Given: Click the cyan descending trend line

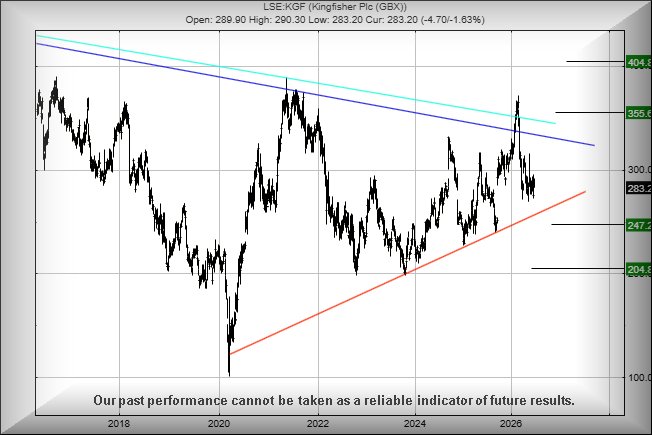Looking at the screenshot, I should pos(296,79).
